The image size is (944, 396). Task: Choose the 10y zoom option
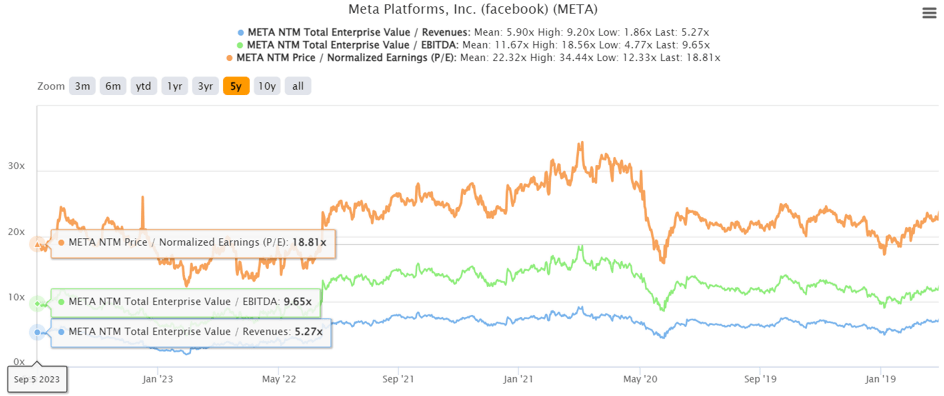(x=267, y=86)
